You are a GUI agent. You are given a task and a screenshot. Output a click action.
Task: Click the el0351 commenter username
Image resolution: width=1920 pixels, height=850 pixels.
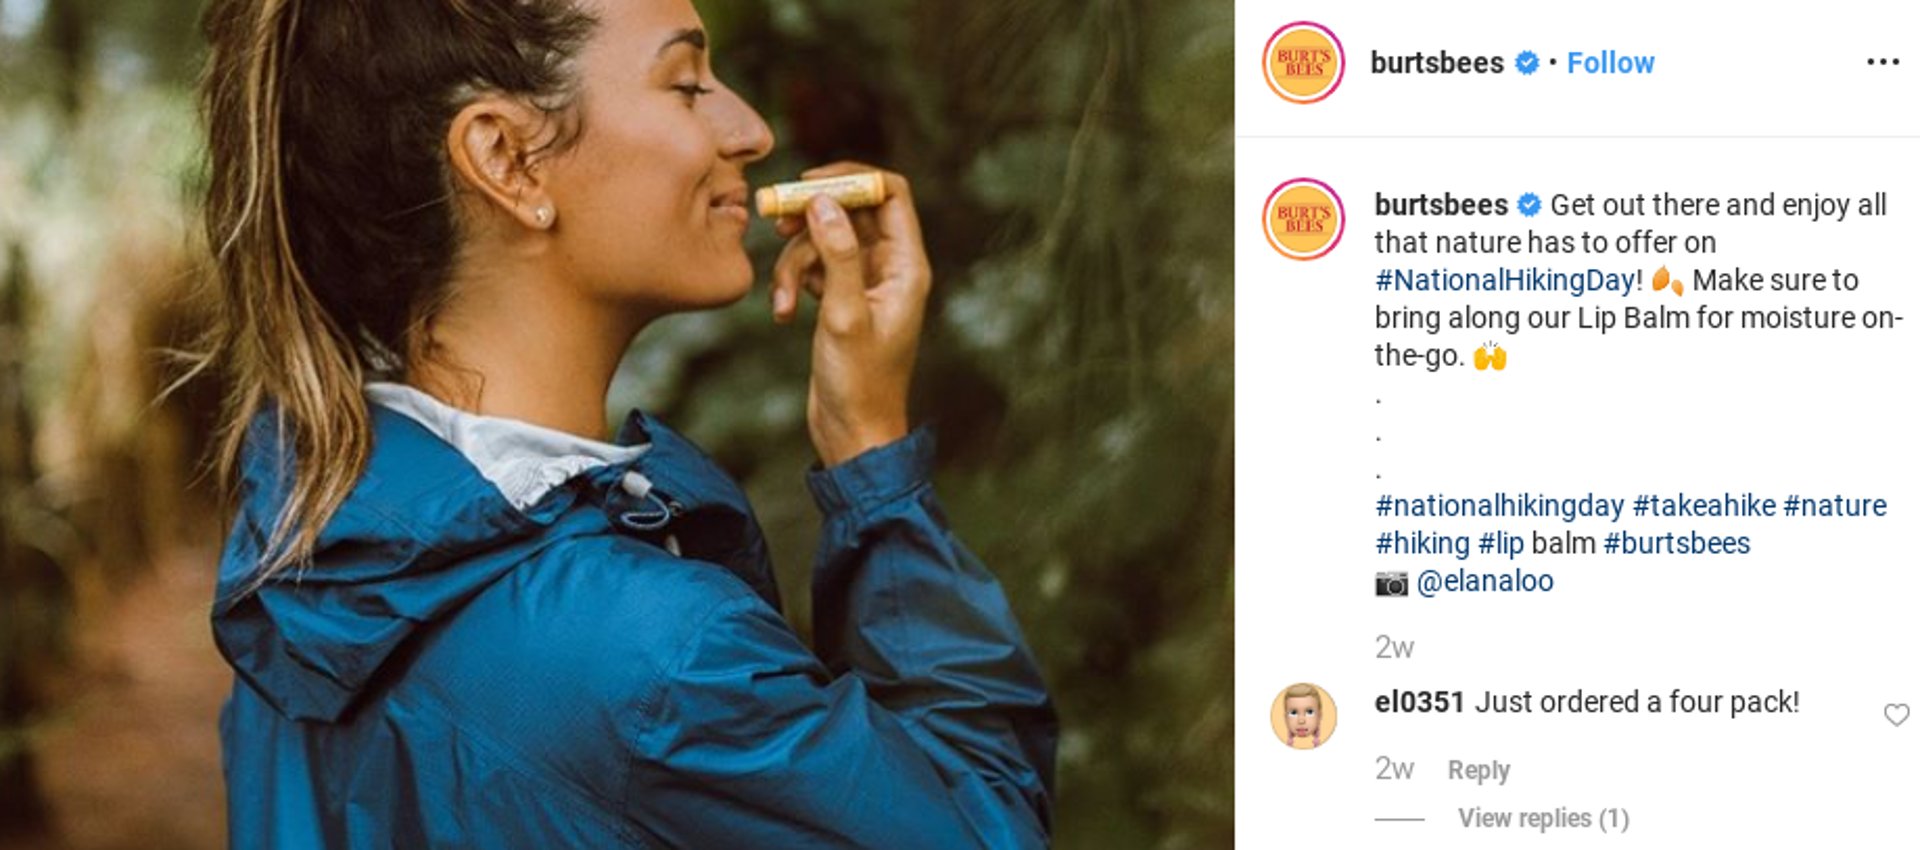point(1419,702)
